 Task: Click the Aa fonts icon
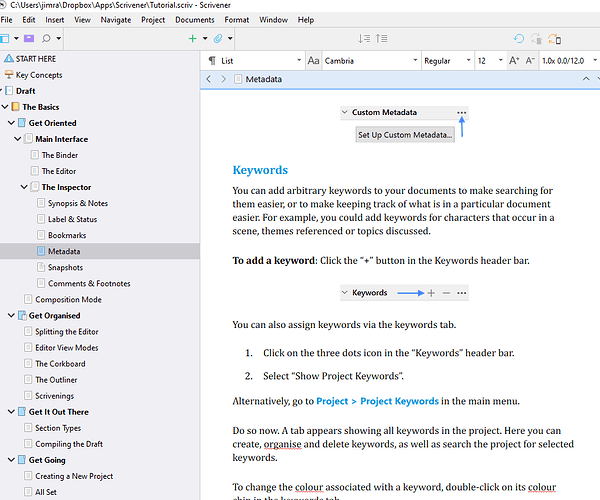(313, 60)
